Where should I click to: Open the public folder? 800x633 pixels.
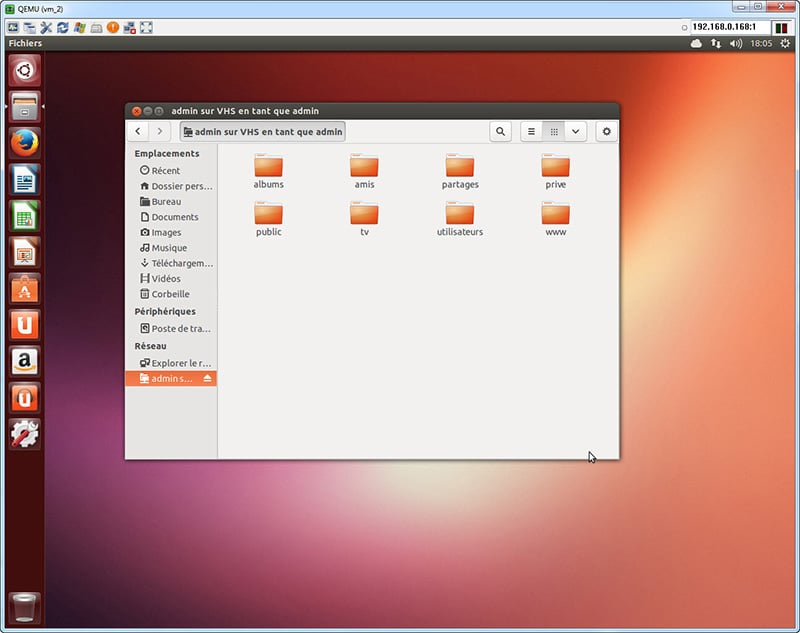click(268, 218)
